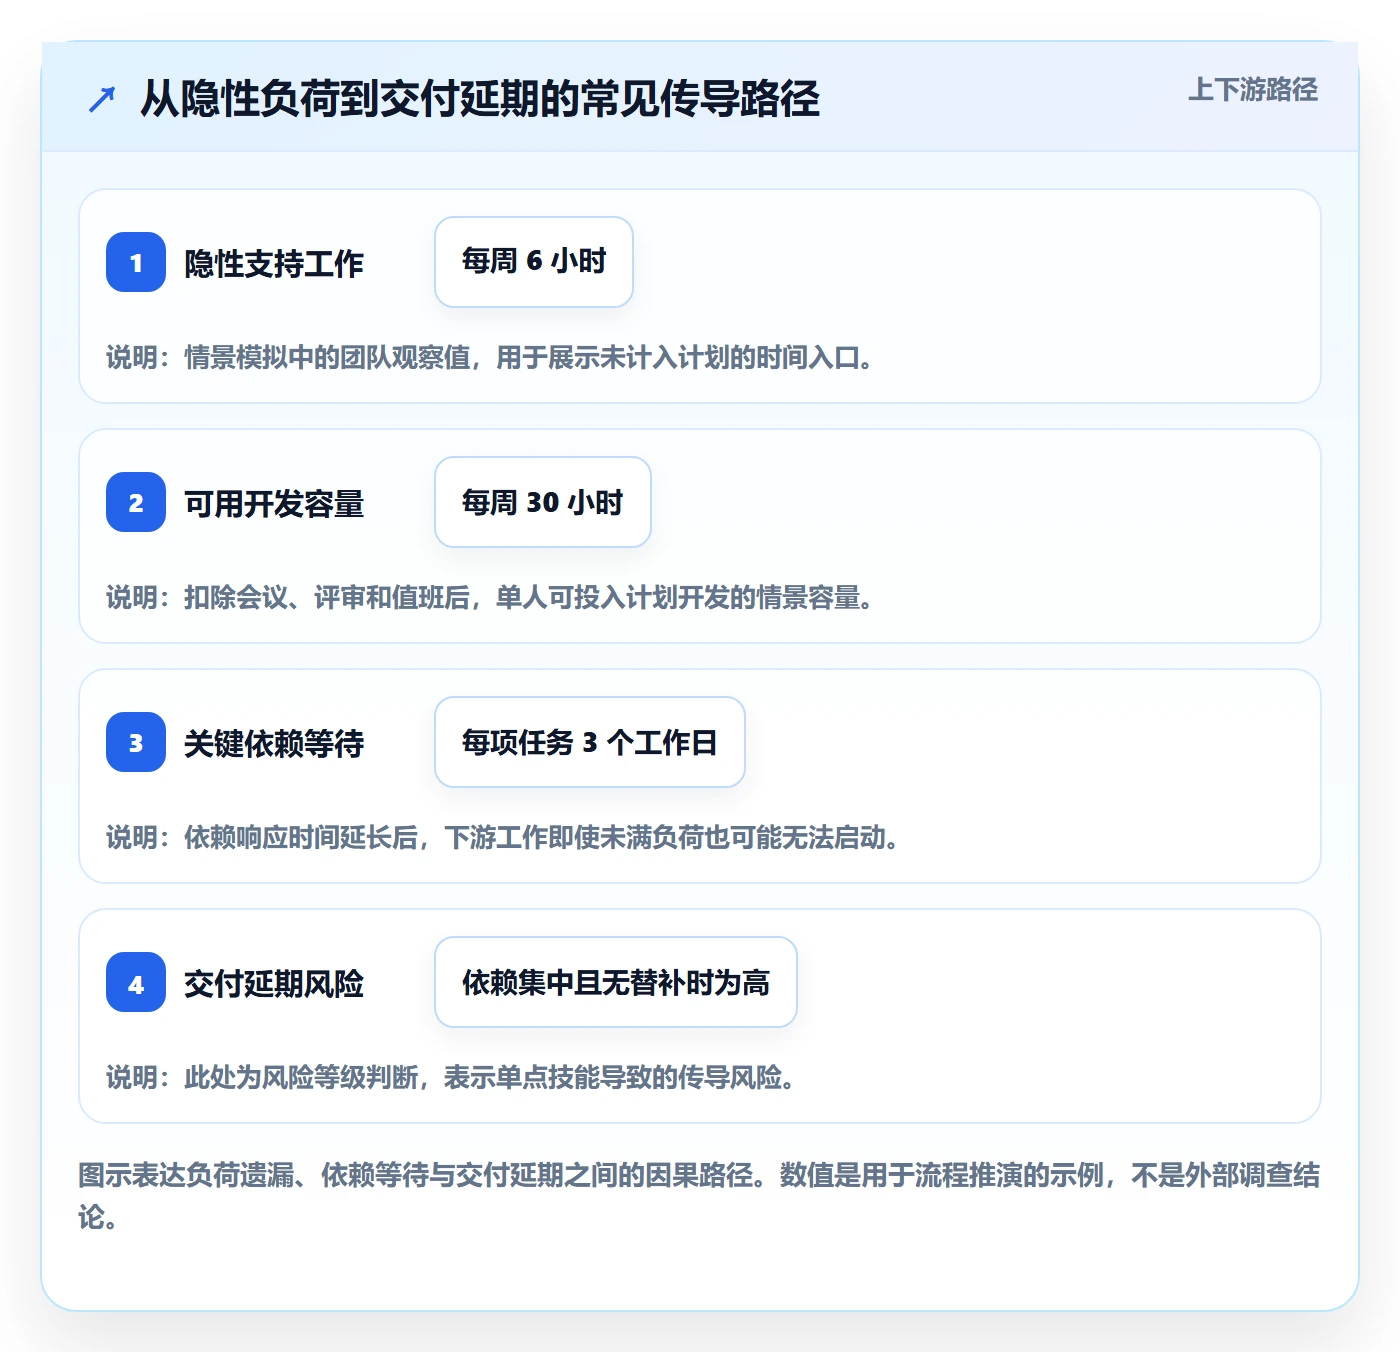Click the 上下游路径 label in the header
The height and width of the screenshot is (1352, 1400).
pyautogui.click(x=1253, y=89)
